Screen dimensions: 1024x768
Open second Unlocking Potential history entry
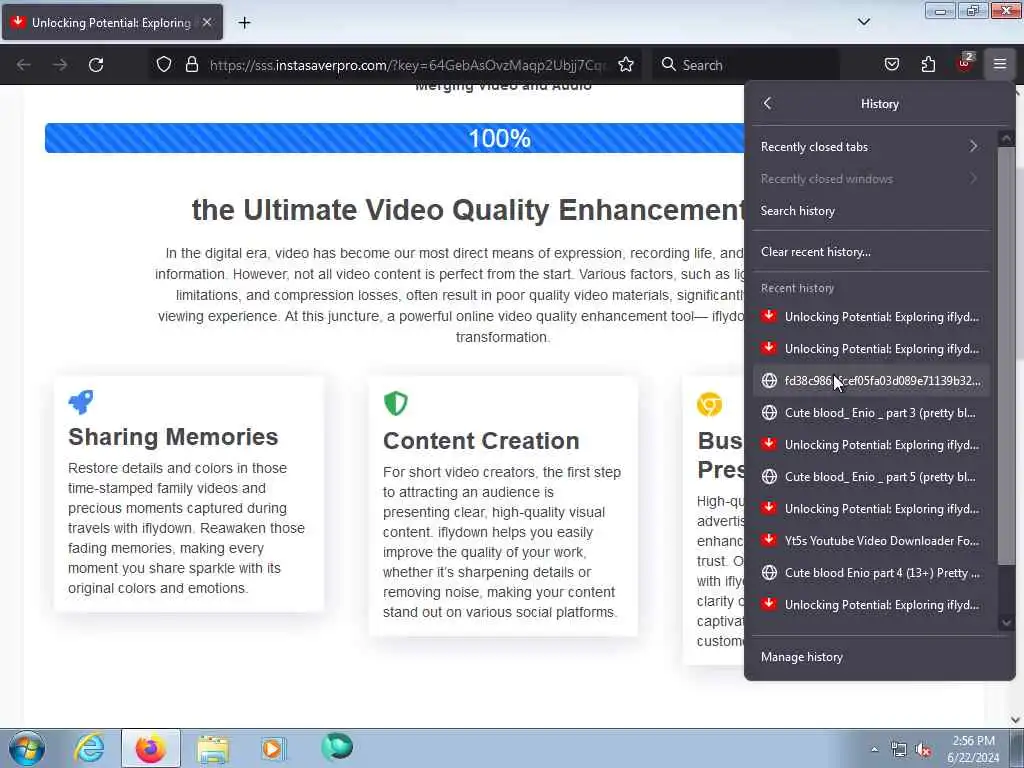point(871,349)
